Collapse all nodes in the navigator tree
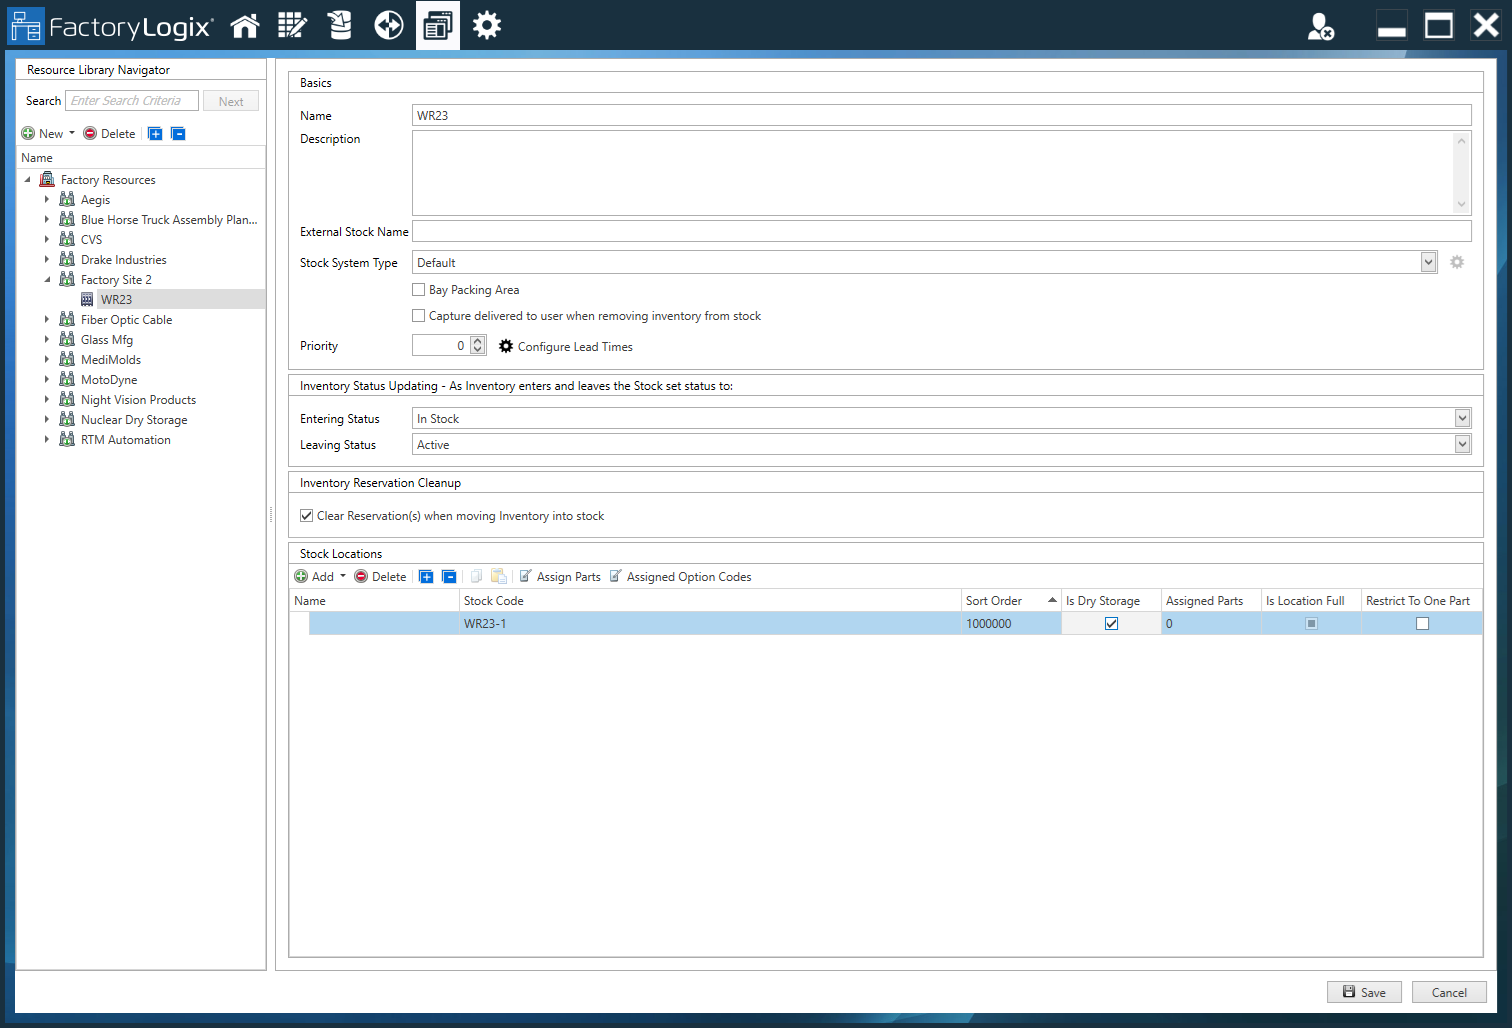This screenshot has height=1028, width=1512. point(178,134)
